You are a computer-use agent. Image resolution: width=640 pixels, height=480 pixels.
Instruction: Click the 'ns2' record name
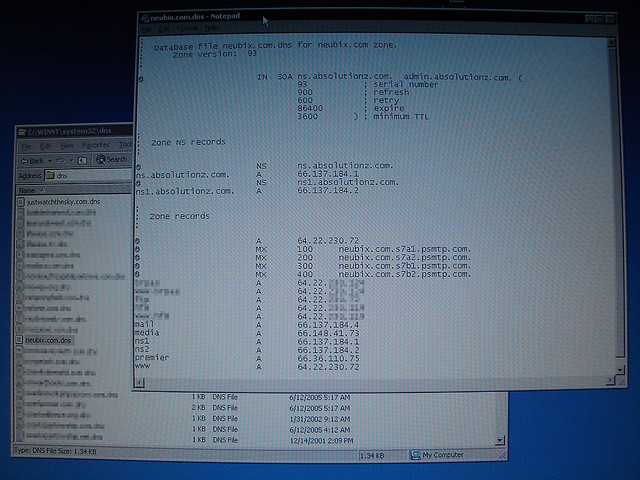tap(142, 349)
